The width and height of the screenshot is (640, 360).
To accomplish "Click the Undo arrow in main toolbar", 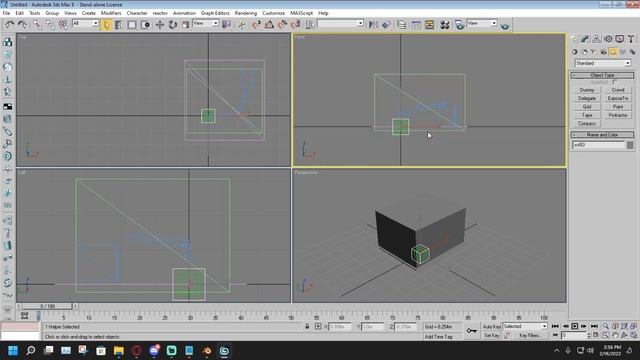I will (9, 25).
